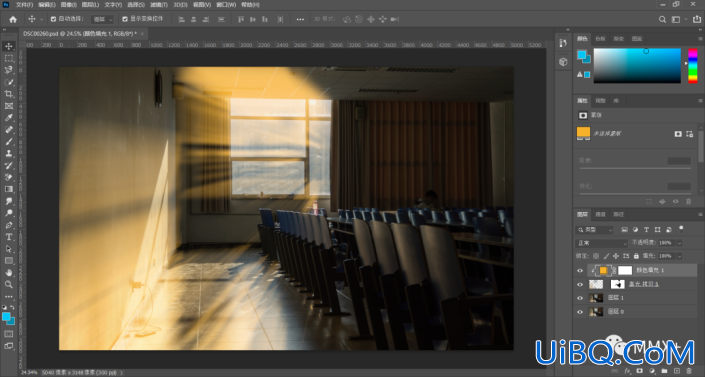Screen dimensions: 705x377
Task: Open the 填充 fill slider arrow
Action: [679, 256]
